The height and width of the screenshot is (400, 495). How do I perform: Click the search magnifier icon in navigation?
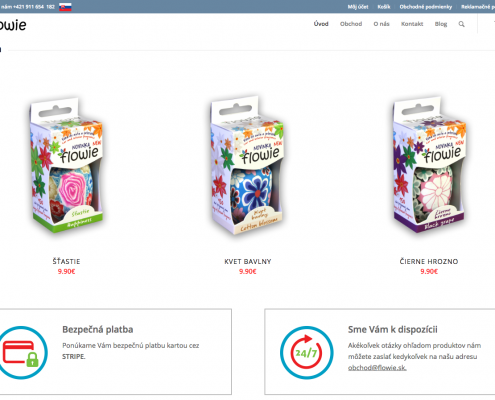[x=461, y=24]
